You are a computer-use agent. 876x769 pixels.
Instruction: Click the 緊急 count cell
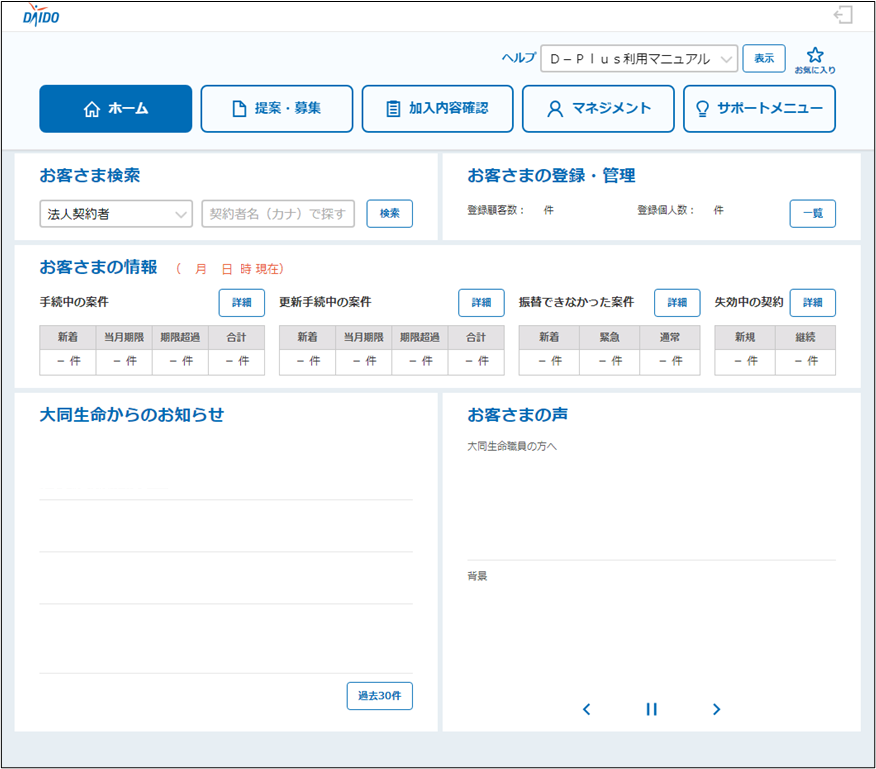click(x=610, y=362)
